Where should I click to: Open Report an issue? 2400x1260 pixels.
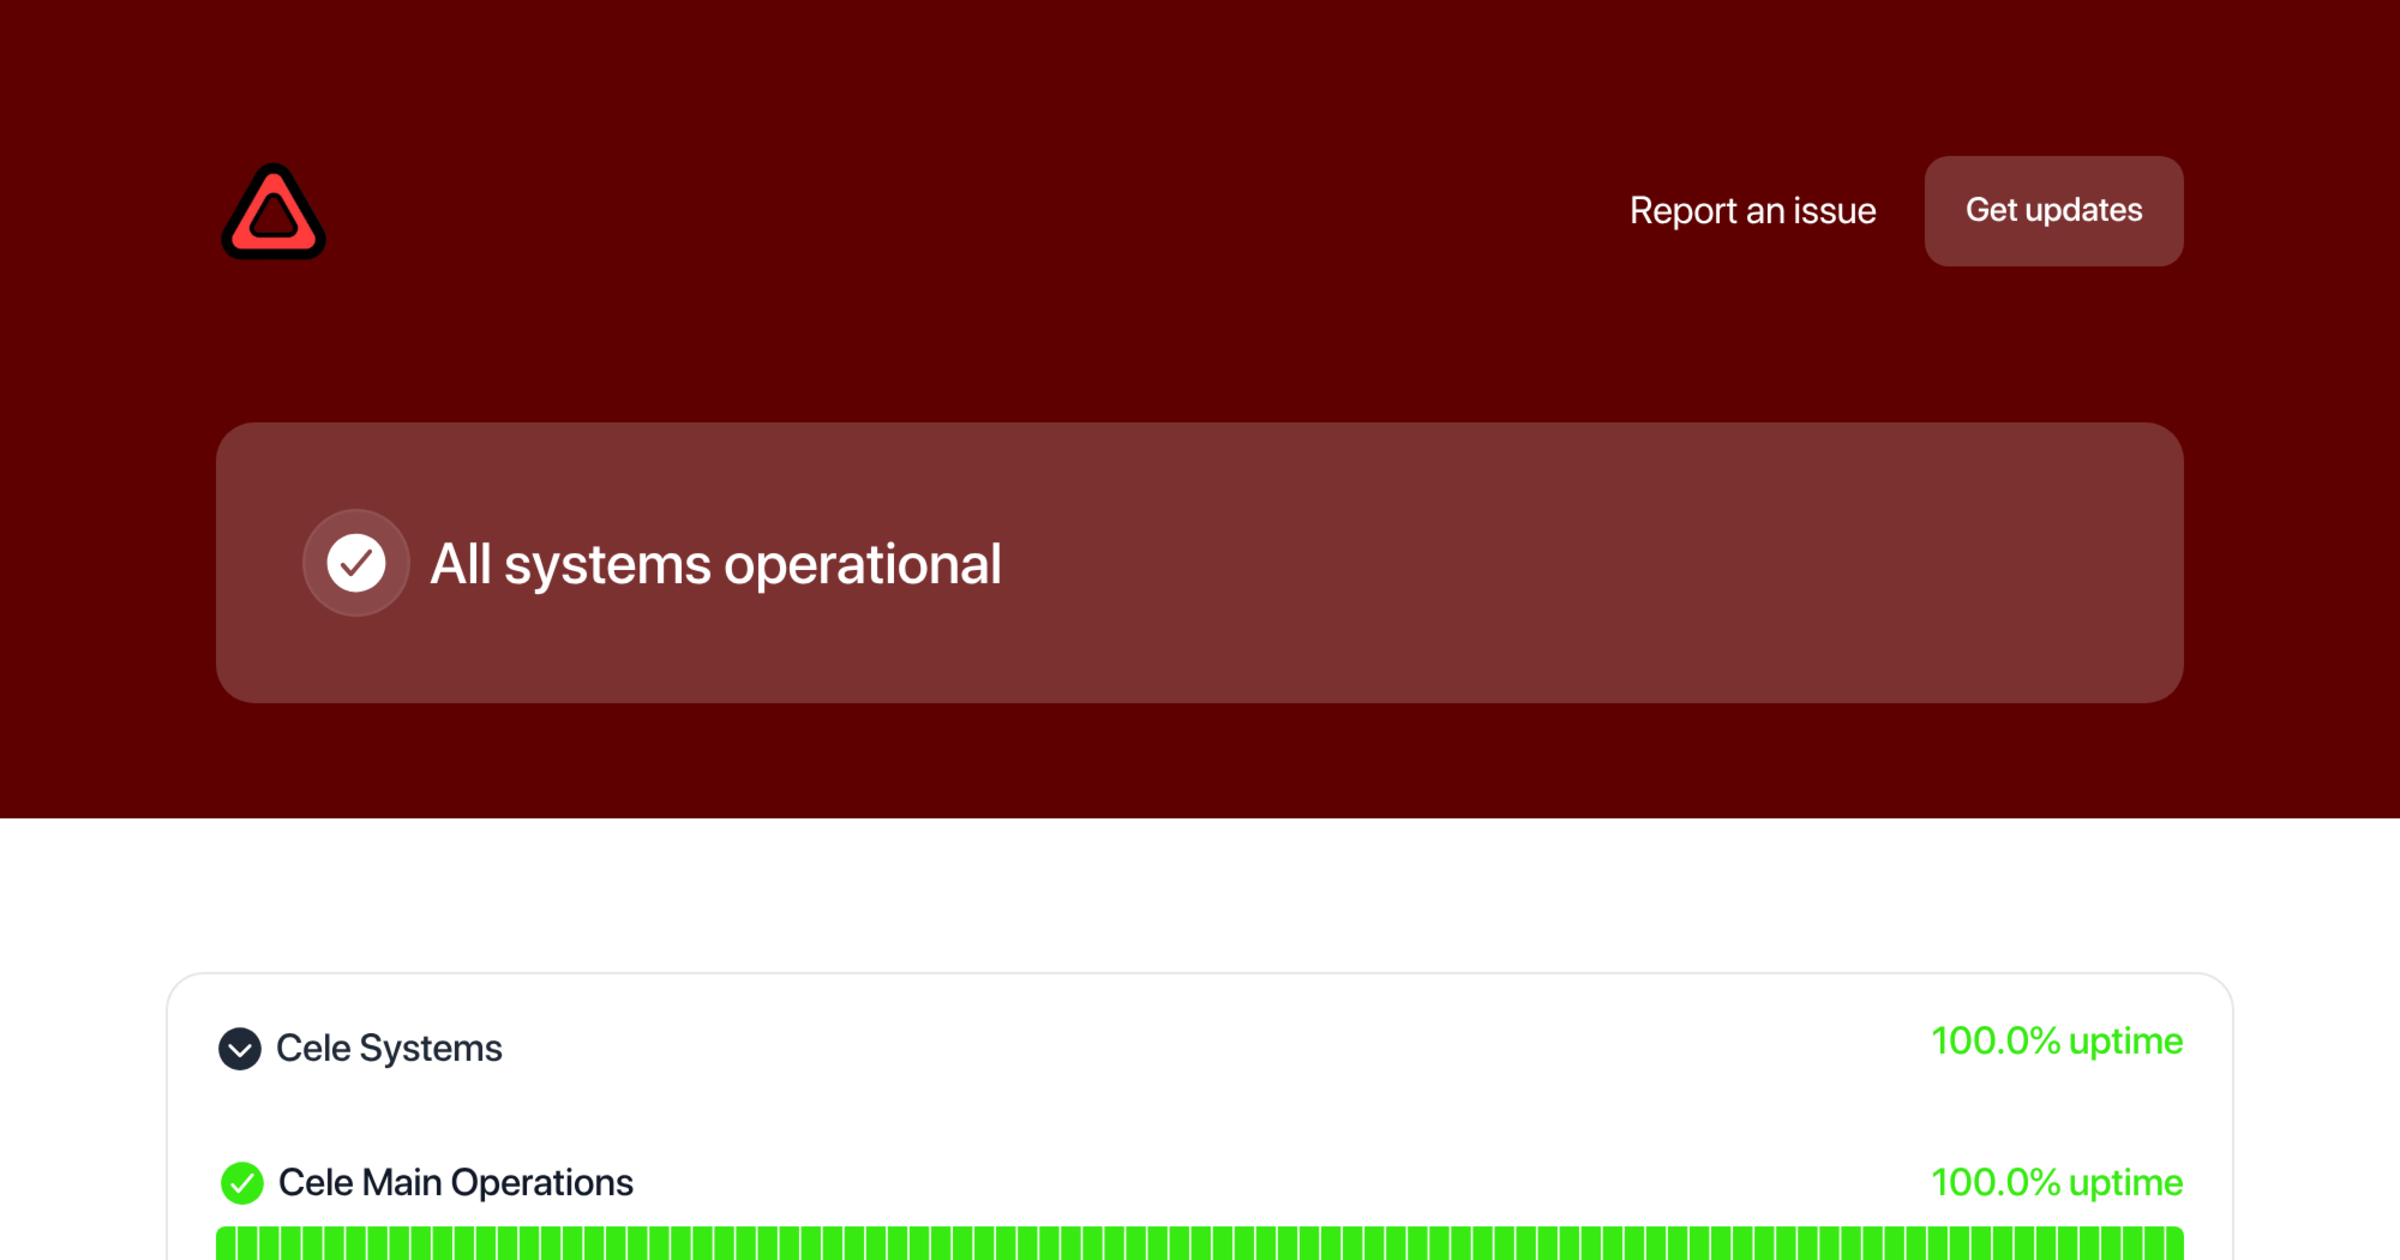pos(1752,211)
